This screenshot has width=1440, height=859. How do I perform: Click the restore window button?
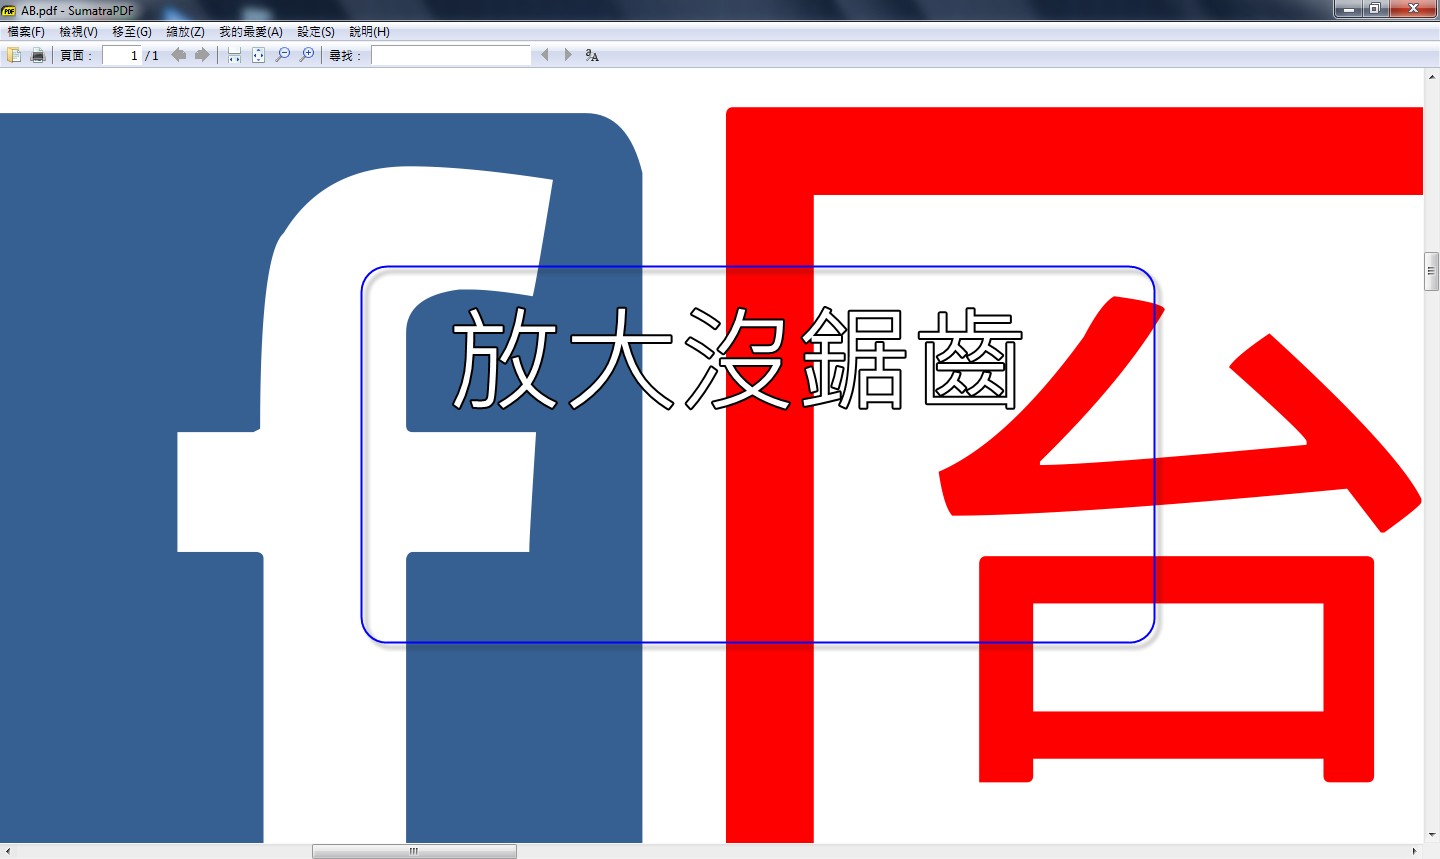[x=1375, y=9]
